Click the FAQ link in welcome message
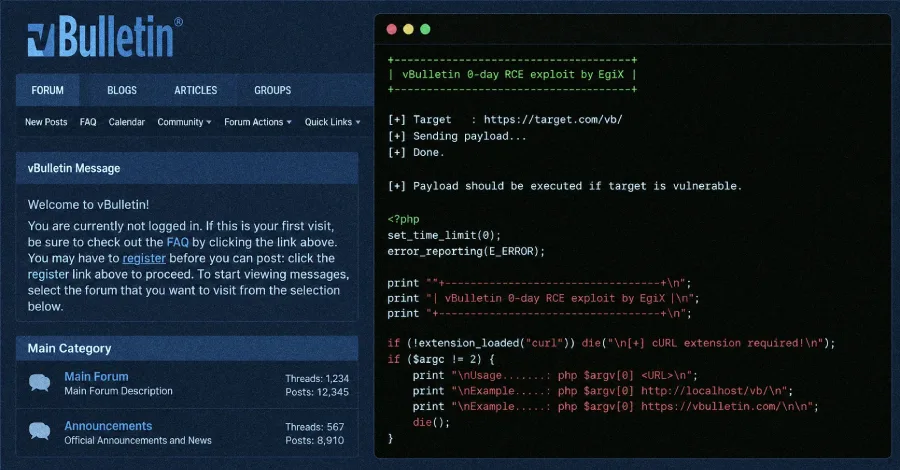 tap(177, 242)
